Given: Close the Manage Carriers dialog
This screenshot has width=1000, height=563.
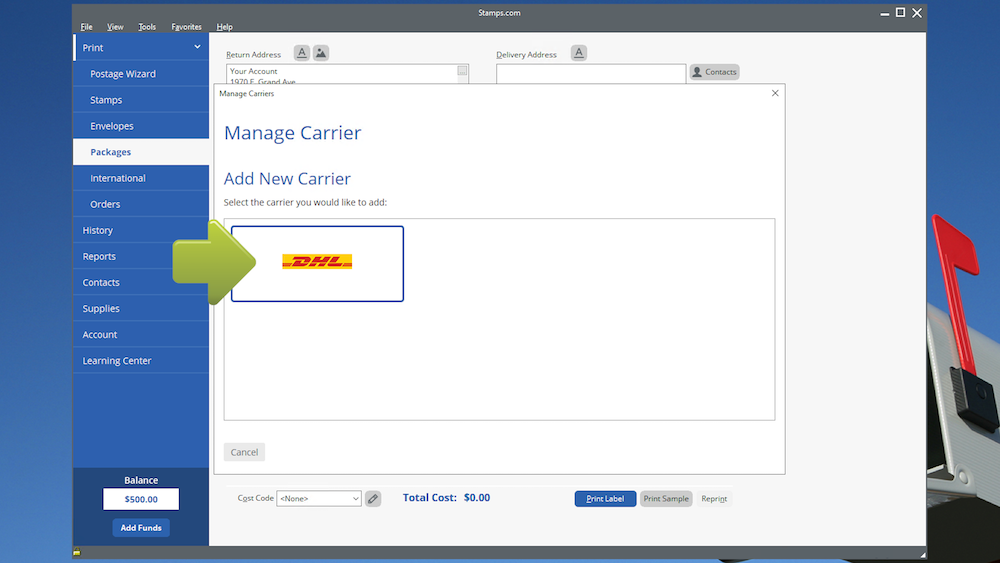Looking at the screenshot, I should tap(775, 93).
